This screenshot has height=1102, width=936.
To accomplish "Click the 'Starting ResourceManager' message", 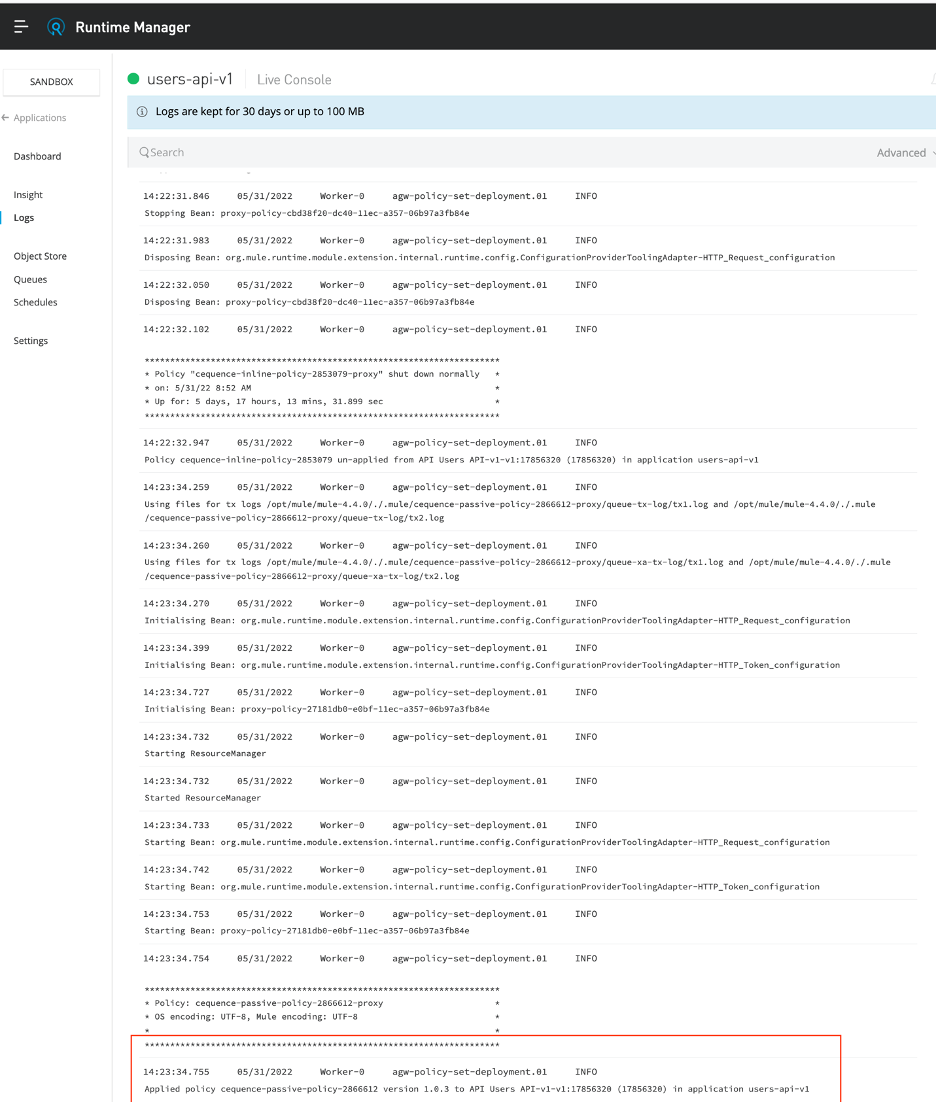I will click(205, 754).
